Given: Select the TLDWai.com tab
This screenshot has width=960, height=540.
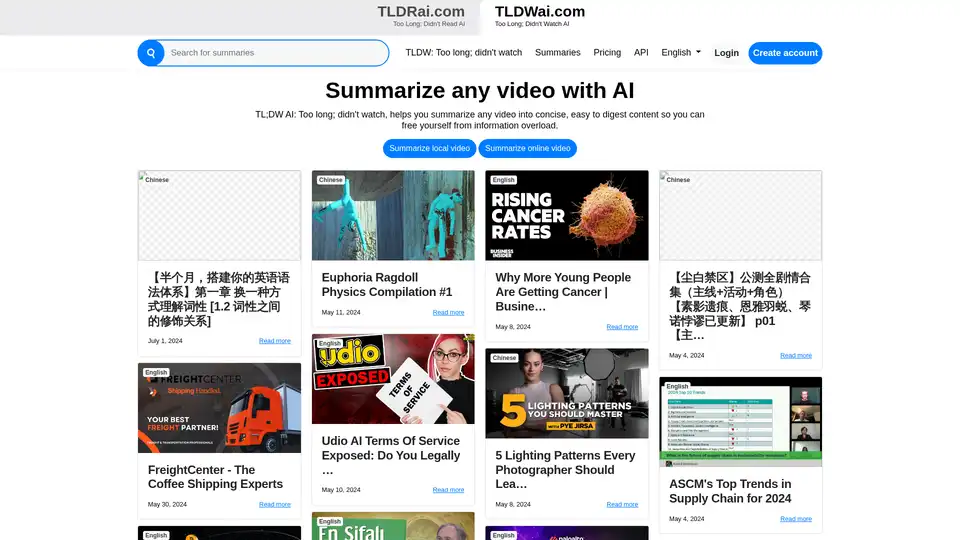Looking at the screenshot, I should pyautogui.click(x=540, y=15).
